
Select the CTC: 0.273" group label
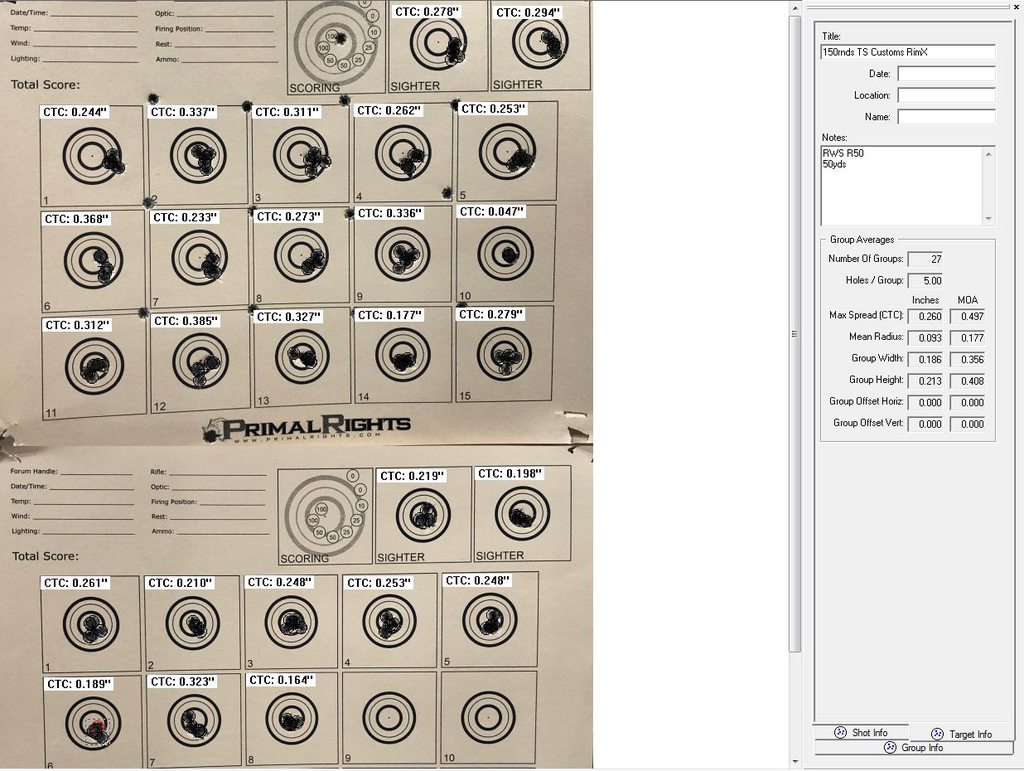289,217
